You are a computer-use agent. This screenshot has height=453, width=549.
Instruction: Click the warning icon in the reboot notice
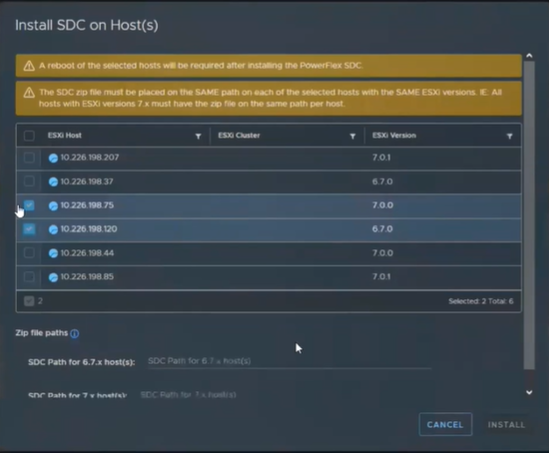[x=29, y=66]
